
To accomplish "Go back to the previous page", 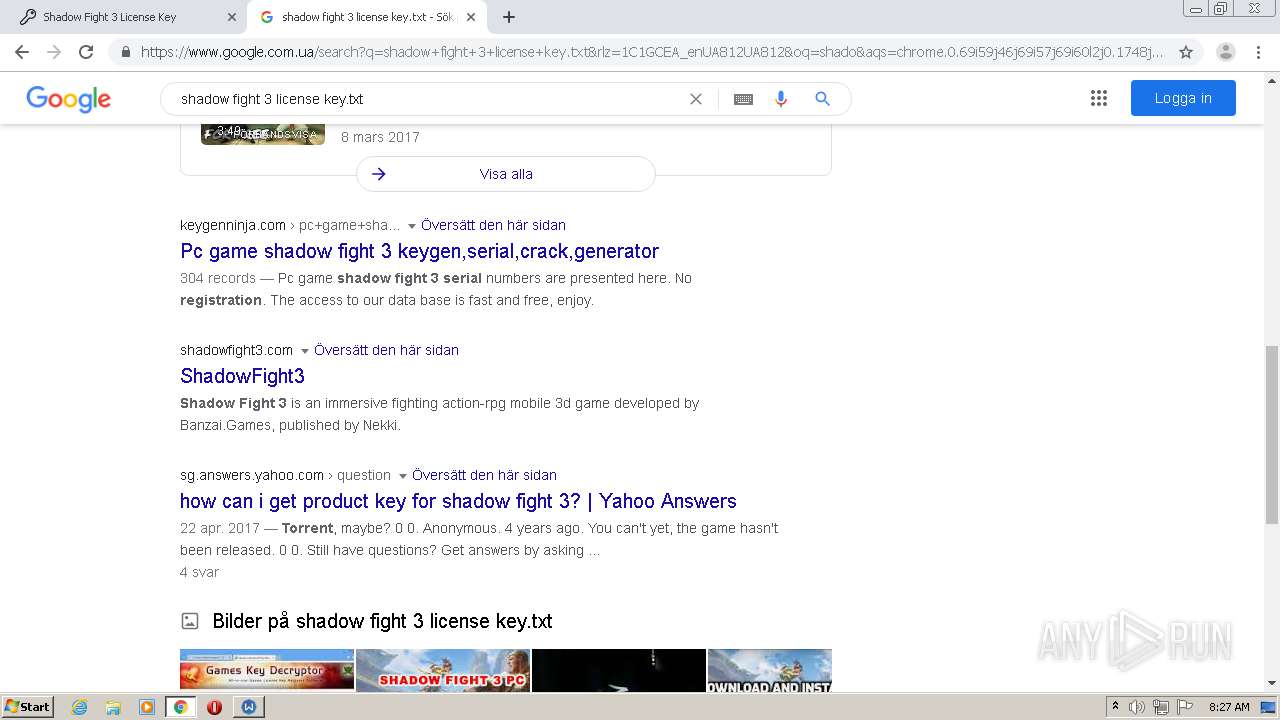I will (x=22, y=52).
